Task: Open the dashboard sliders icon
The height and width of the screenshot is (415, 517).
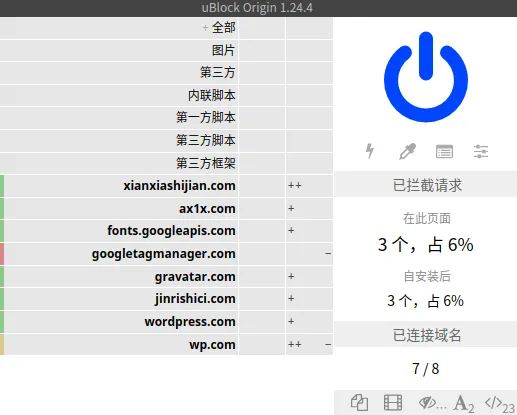Action: pos(481,151)
